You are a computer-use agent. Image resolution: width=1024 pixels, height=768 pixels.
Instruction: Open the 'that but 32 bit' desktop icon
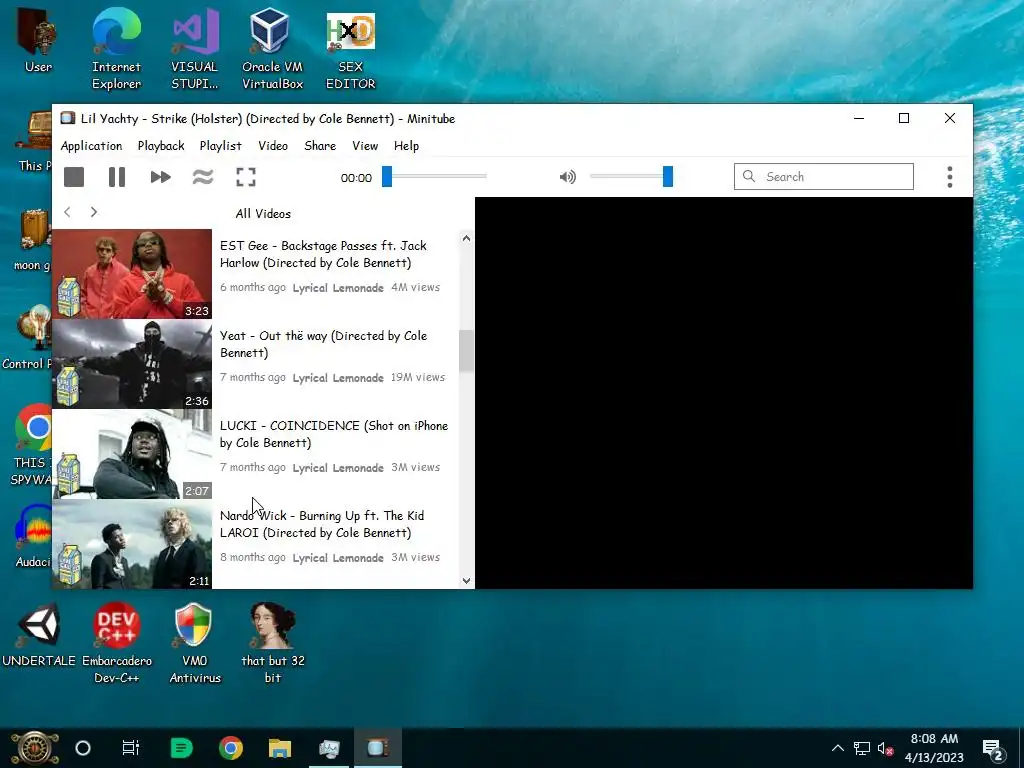click(x=272, y=643)
